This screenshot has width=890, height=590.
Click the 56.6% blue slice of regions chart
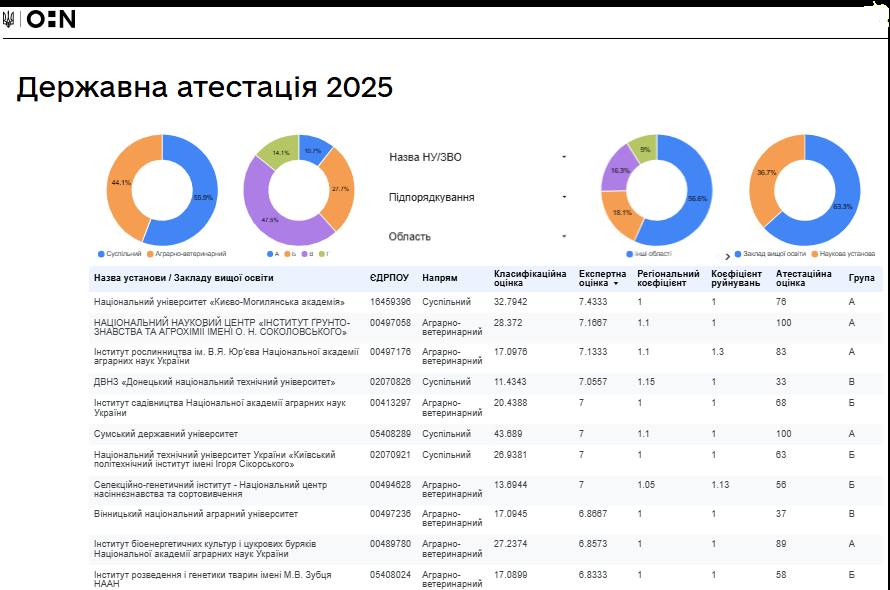(x=698, y=198)
